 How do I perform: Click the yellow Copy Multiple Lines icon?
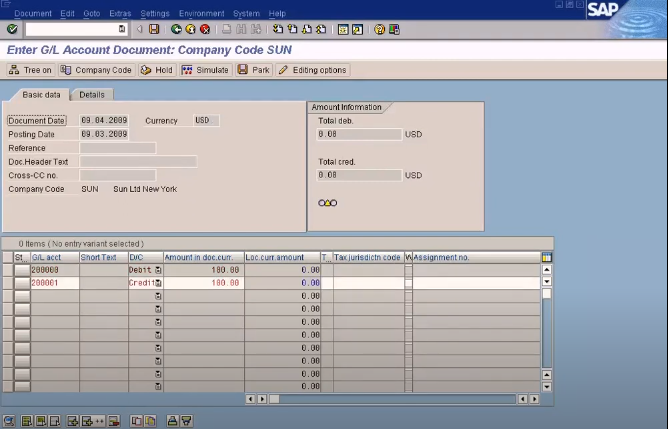coord(150,421)
